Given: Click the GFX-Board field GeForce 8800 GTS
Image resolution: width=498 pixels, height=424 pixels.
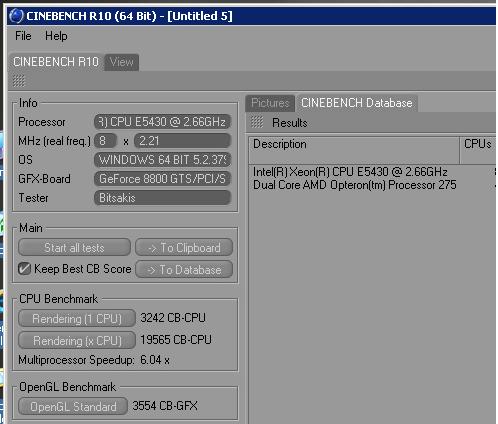Looking at the screenshot, I should [x=163, y=179].
